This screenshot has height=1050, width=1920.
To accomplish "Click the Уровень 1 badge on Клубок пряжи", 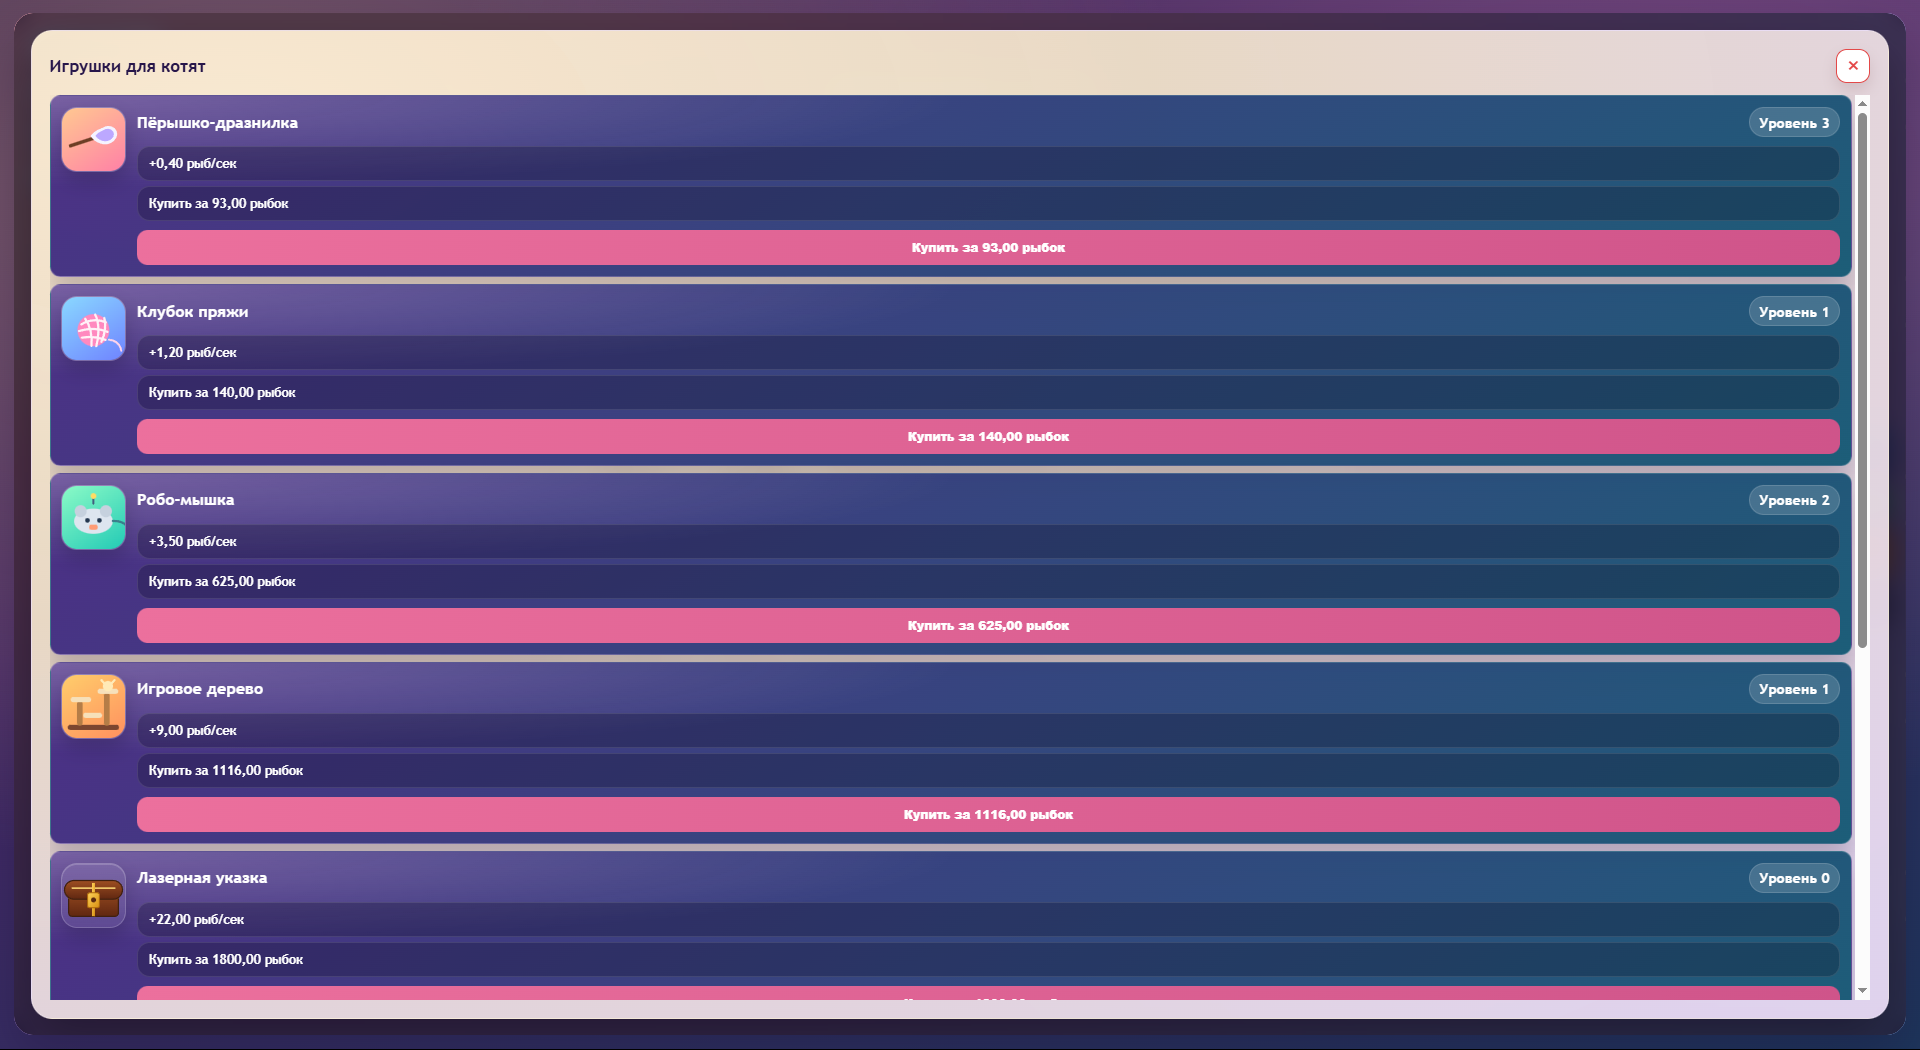I will click(x=1793, y=312).
